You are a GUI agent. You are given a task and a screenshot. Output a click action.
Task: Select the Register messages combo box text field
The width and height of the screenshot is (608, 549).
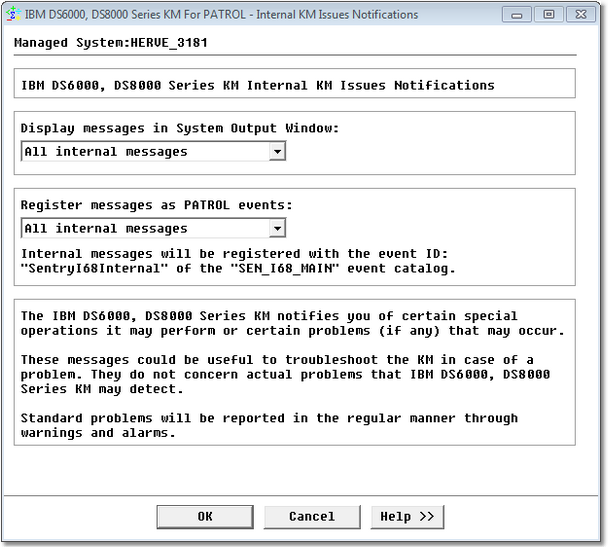144,229
